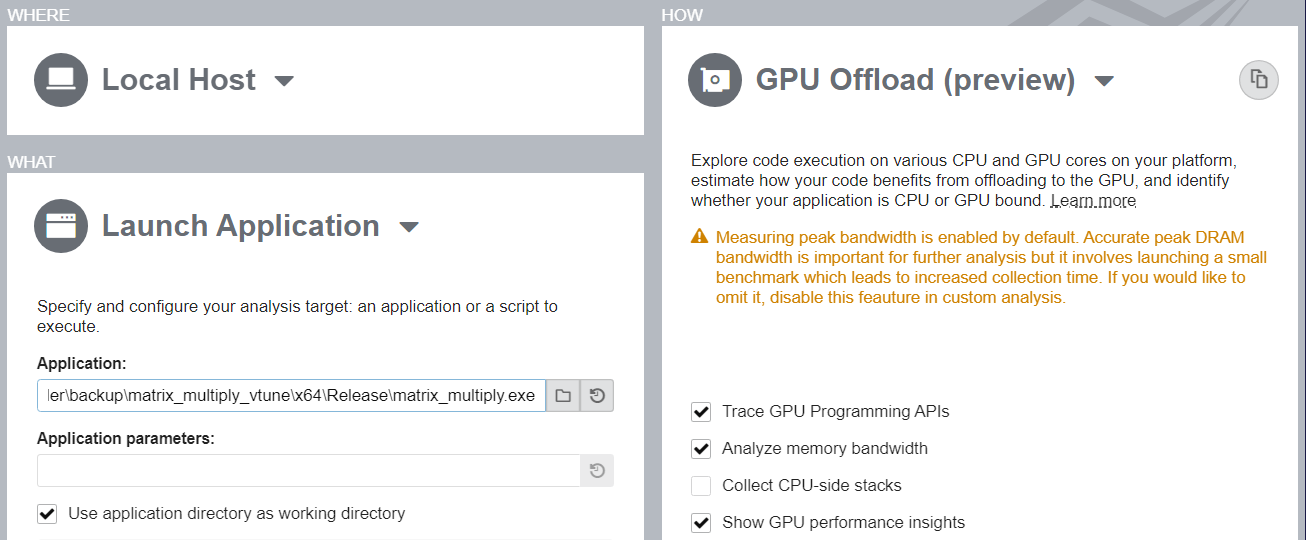Screen dimensions: 1306x540
Task: Open the Learn more link
Action: [1093, 201]
